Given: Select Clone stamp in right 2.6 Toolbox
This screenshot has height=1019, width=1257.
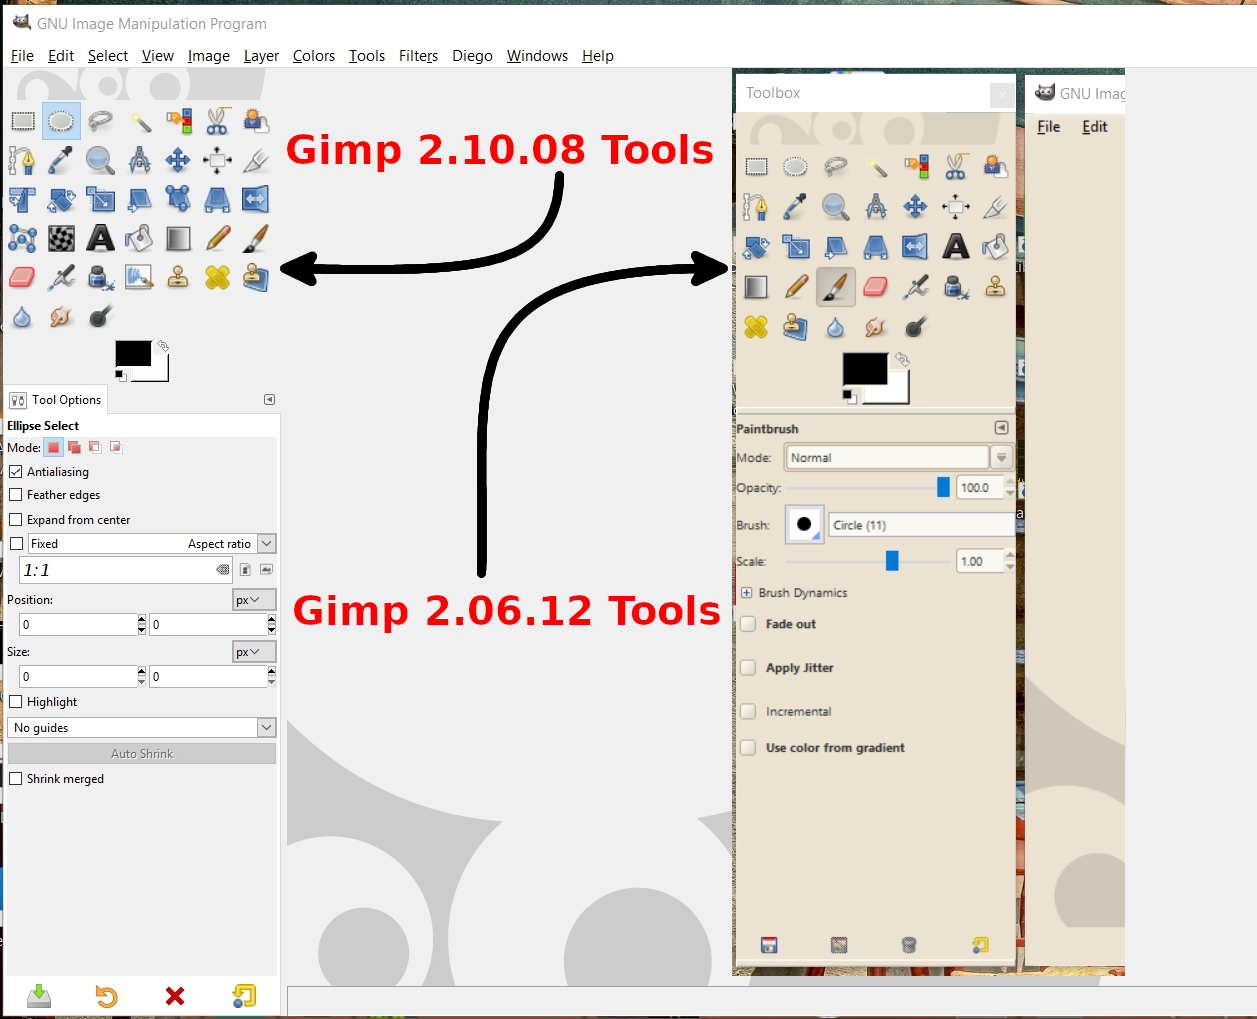Looking at the screenshot, I should click(x=995, y=287).
